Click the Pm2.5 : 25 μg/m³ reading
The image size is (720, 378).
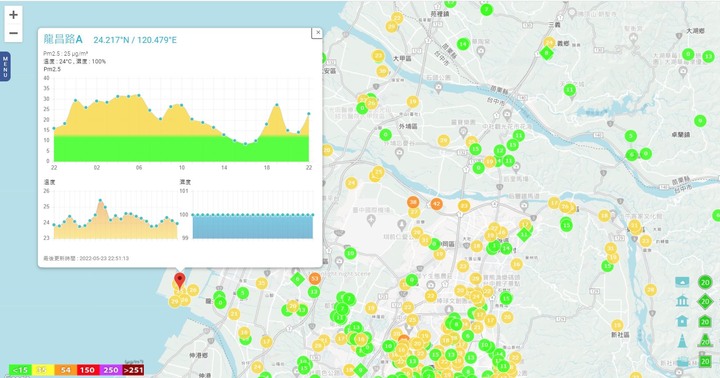click(x=66, y=54)
